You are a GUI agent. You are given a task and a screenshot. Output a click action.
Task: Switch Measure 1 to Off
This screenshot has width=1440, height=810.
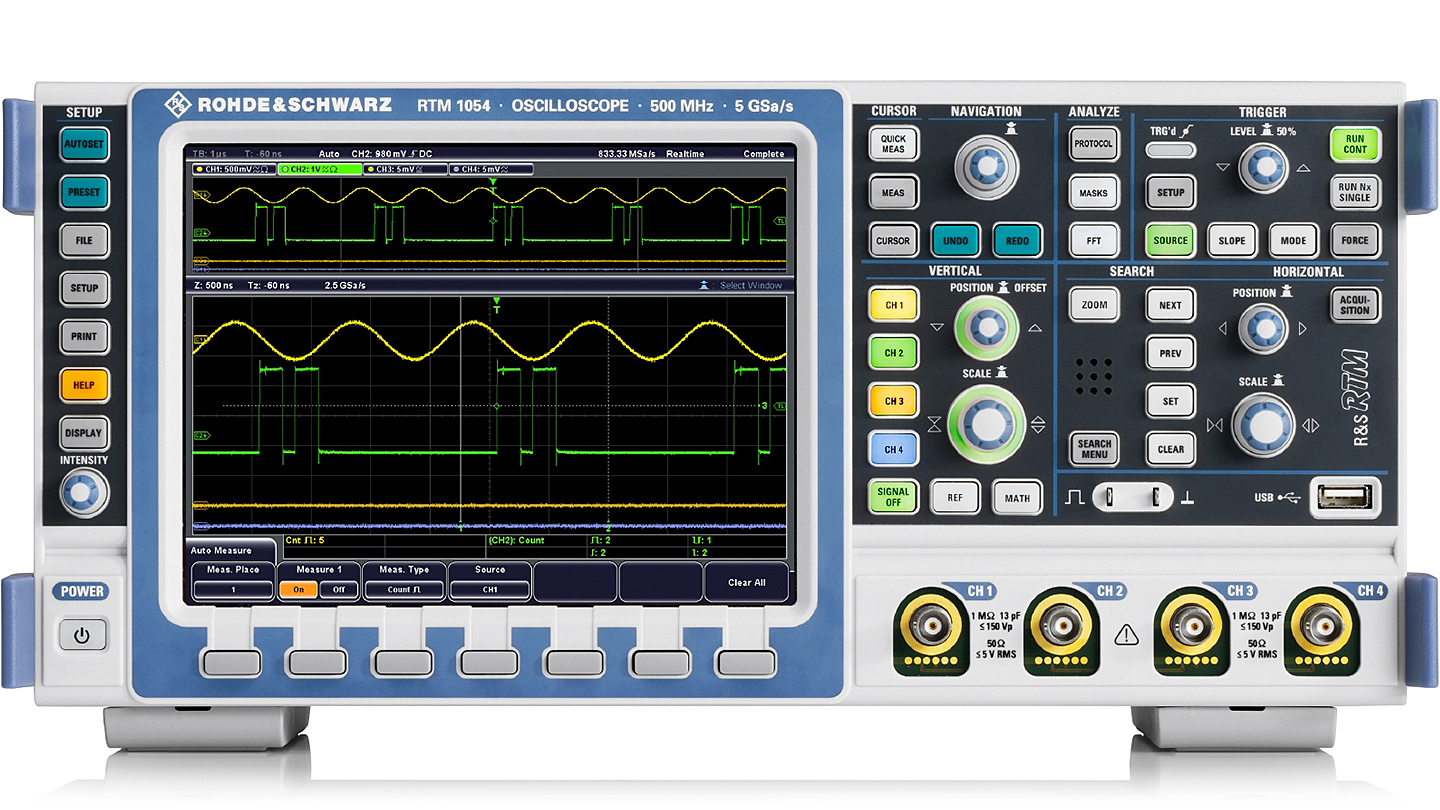click(339, 590)
